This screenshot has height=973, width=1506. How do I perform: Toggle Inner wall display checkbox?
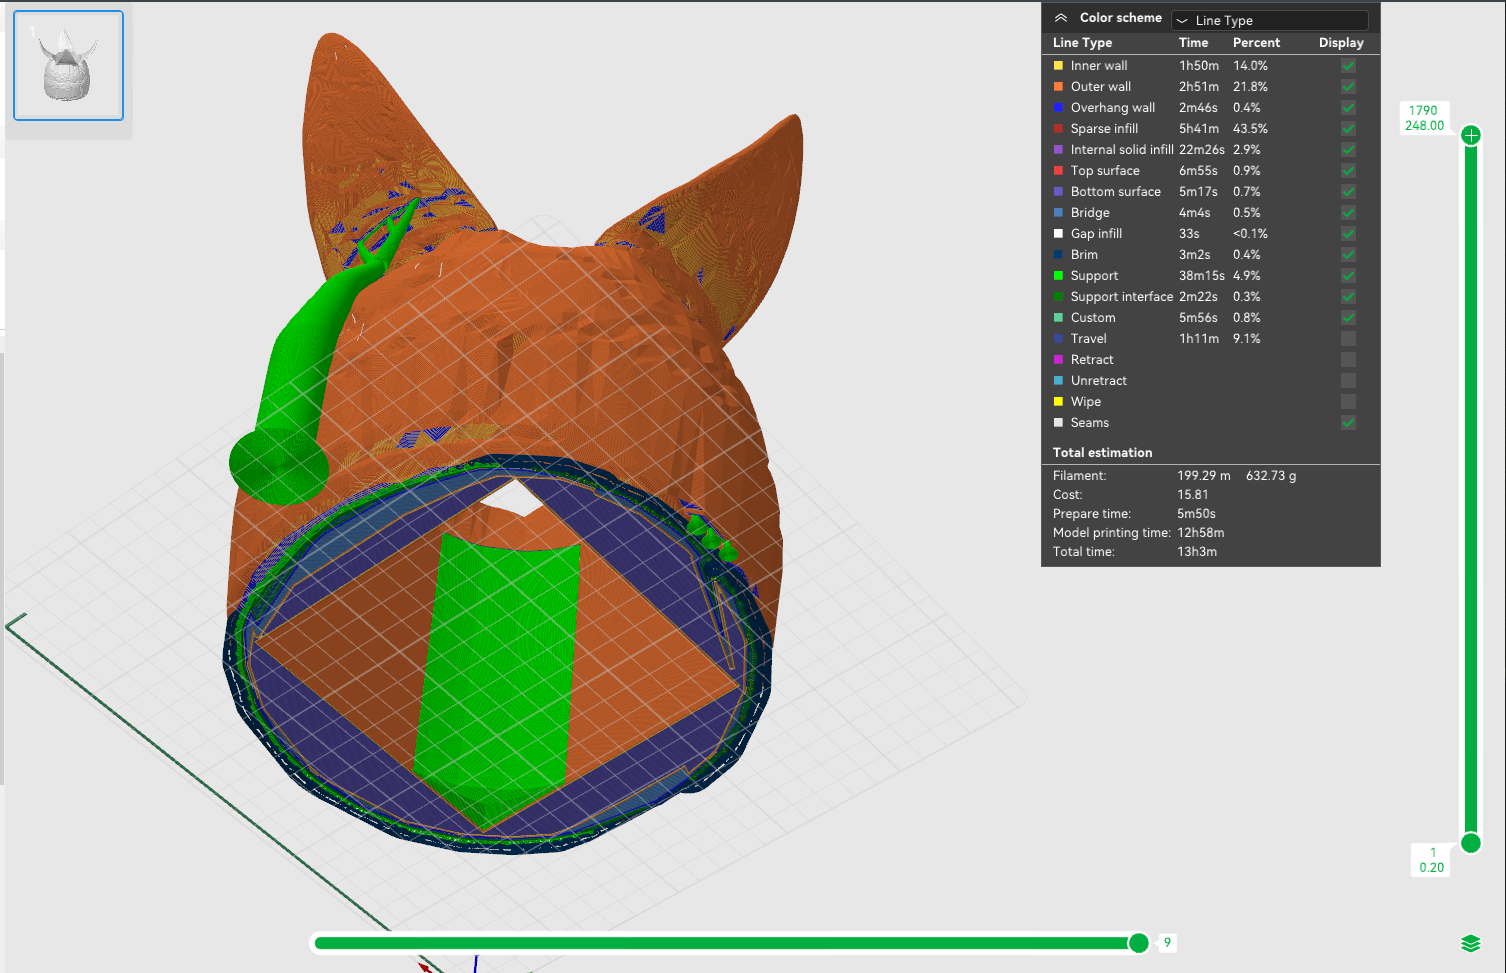coord(1348,66)
